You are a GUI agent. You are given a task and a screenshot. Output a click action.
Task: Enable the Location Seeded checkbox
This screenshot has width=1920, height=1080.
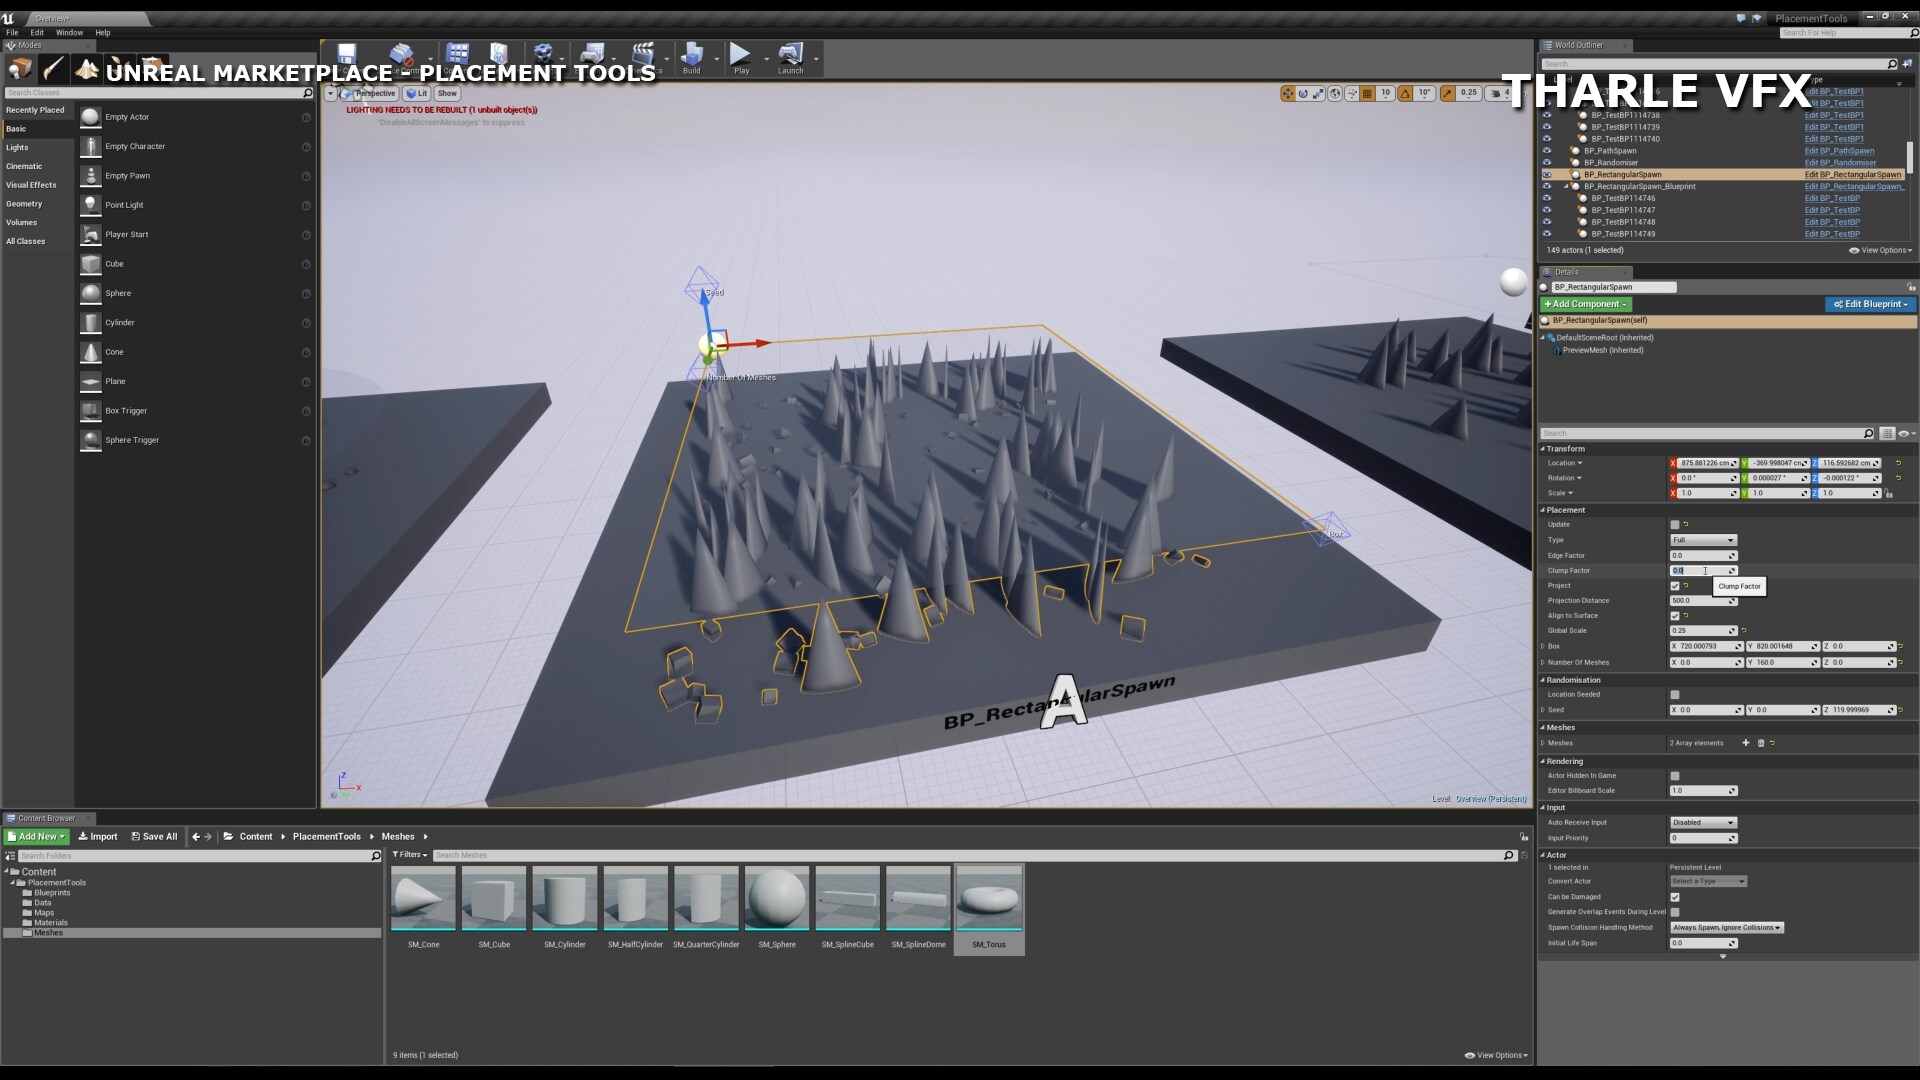(1675, 694)
